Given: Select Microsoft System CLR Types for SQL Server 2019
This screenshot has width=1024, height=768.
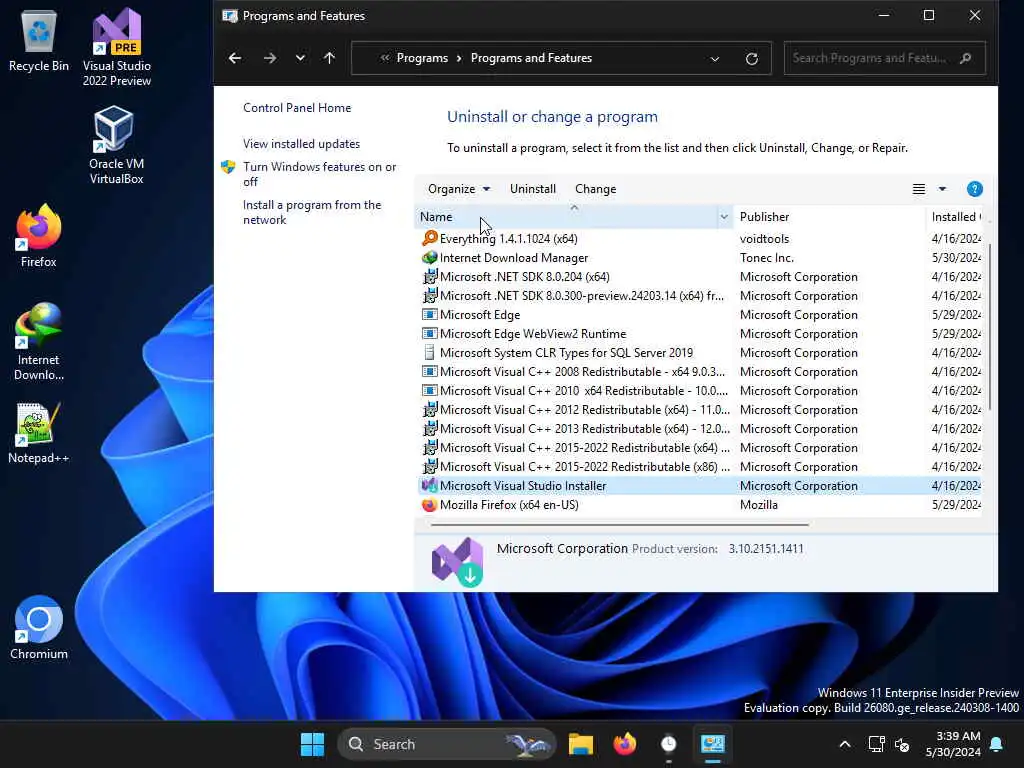Looking at the screenshot, I should [x=700, y=353].
